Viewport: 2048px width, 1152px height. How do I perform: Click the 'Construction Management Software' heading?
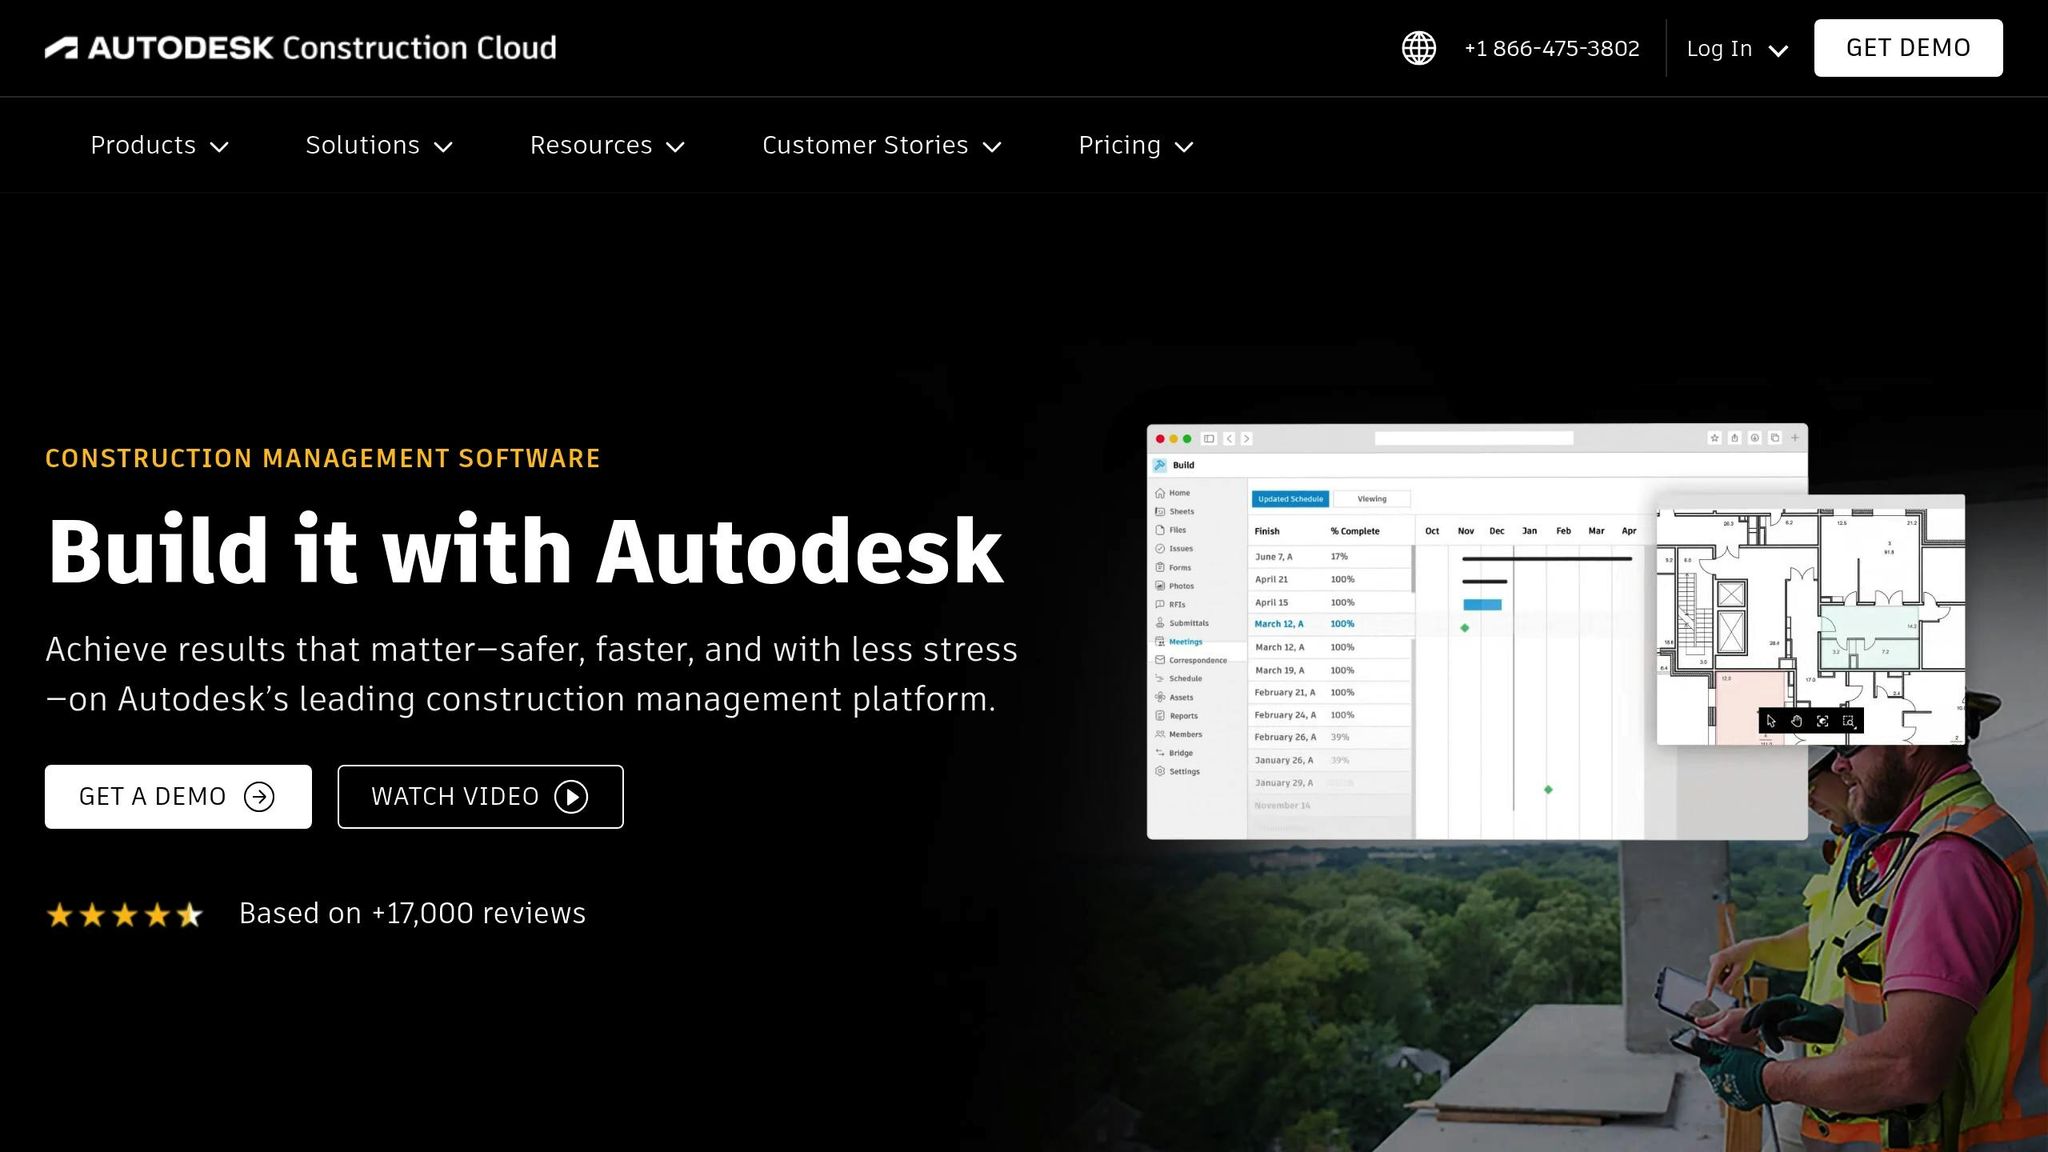point(322,458)
